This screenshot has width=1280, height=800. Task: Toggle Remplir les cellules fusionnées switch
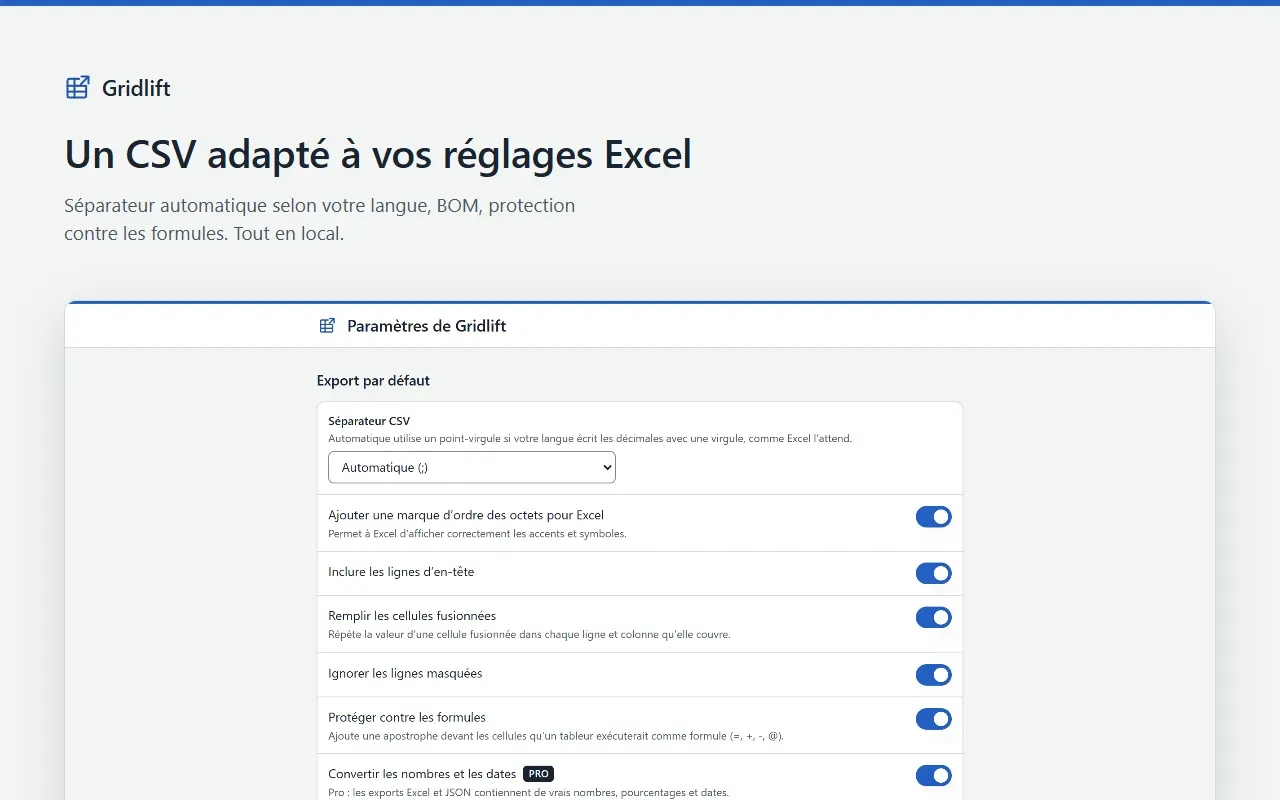(x=934, y=618)
